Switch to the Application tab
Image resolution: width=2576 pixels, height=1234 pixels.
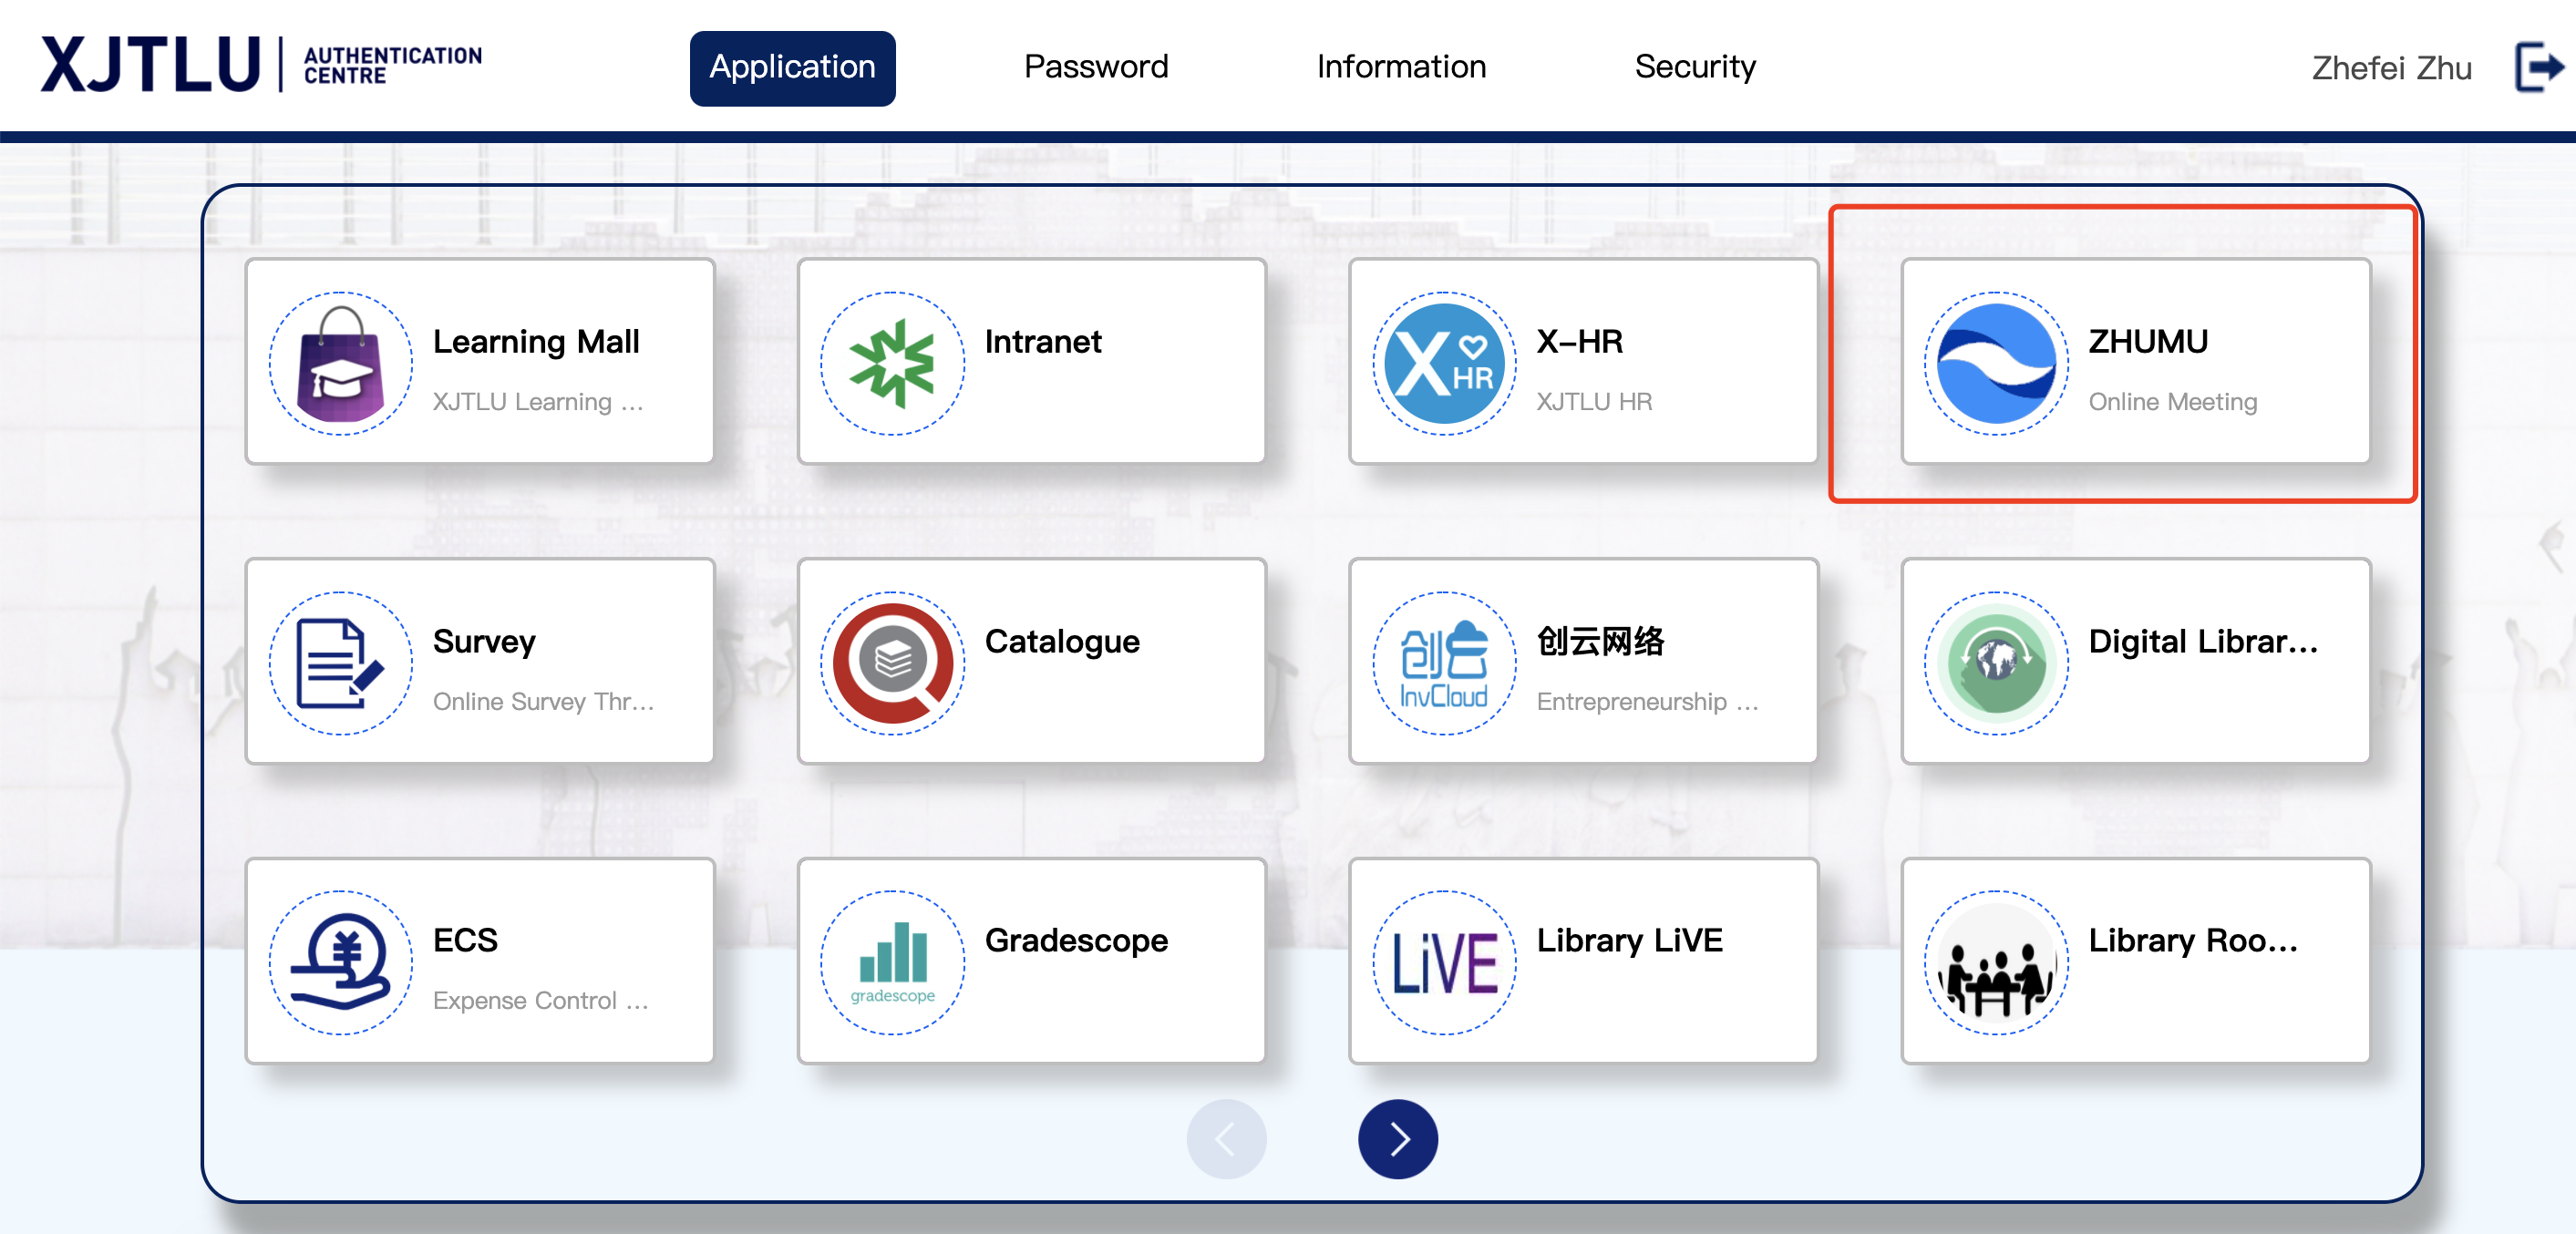pyautogui.click(x=792, y=68)
